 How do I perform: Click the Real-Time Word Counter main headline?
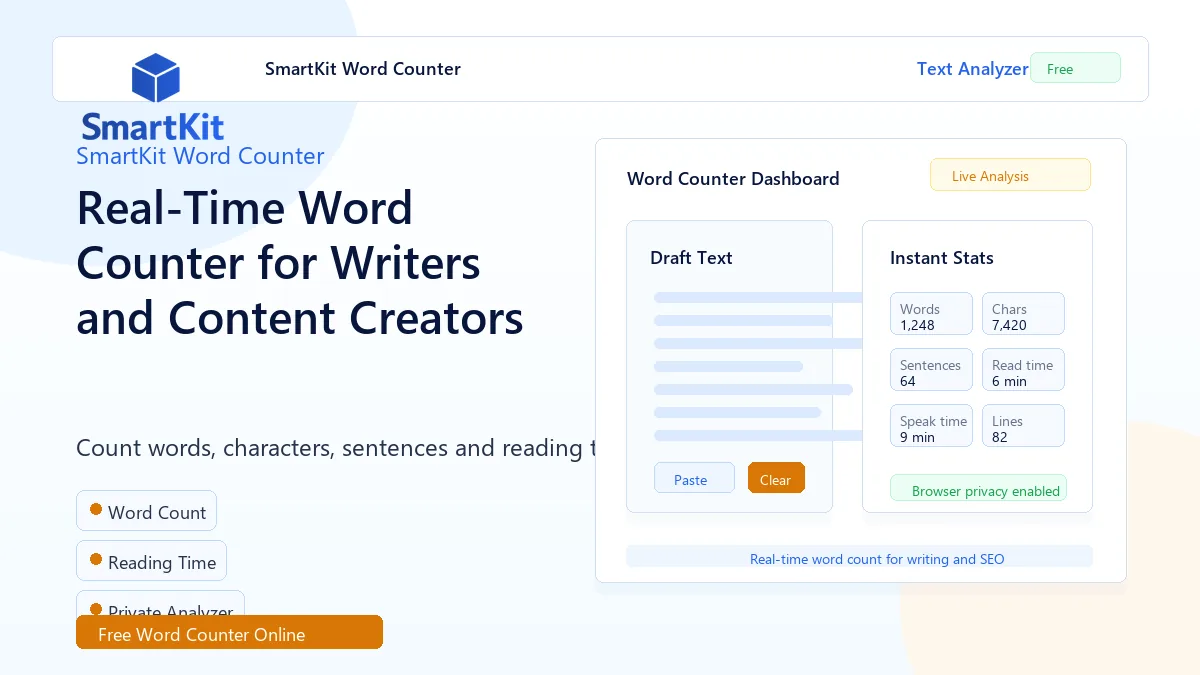coord(300,263)
